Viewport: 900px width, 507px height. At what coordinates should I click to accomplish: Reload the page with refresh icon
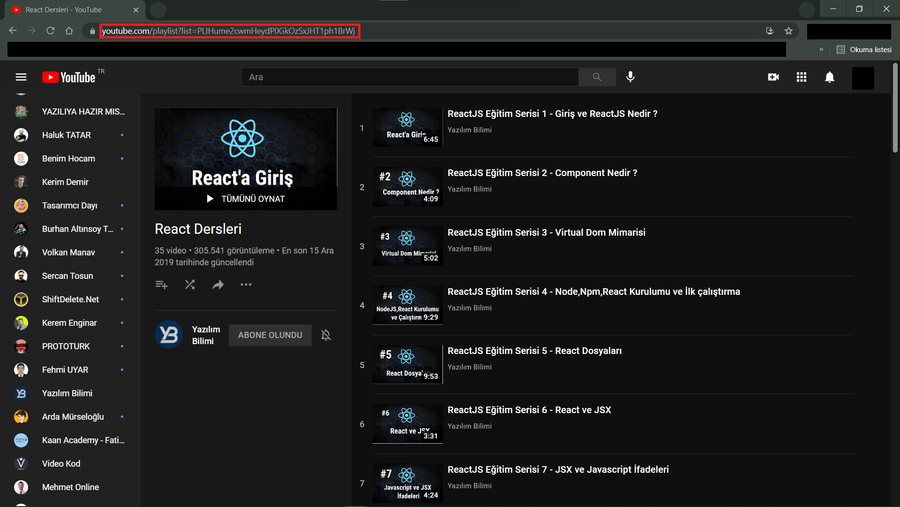pyautogui.click(x=51, y=30)
